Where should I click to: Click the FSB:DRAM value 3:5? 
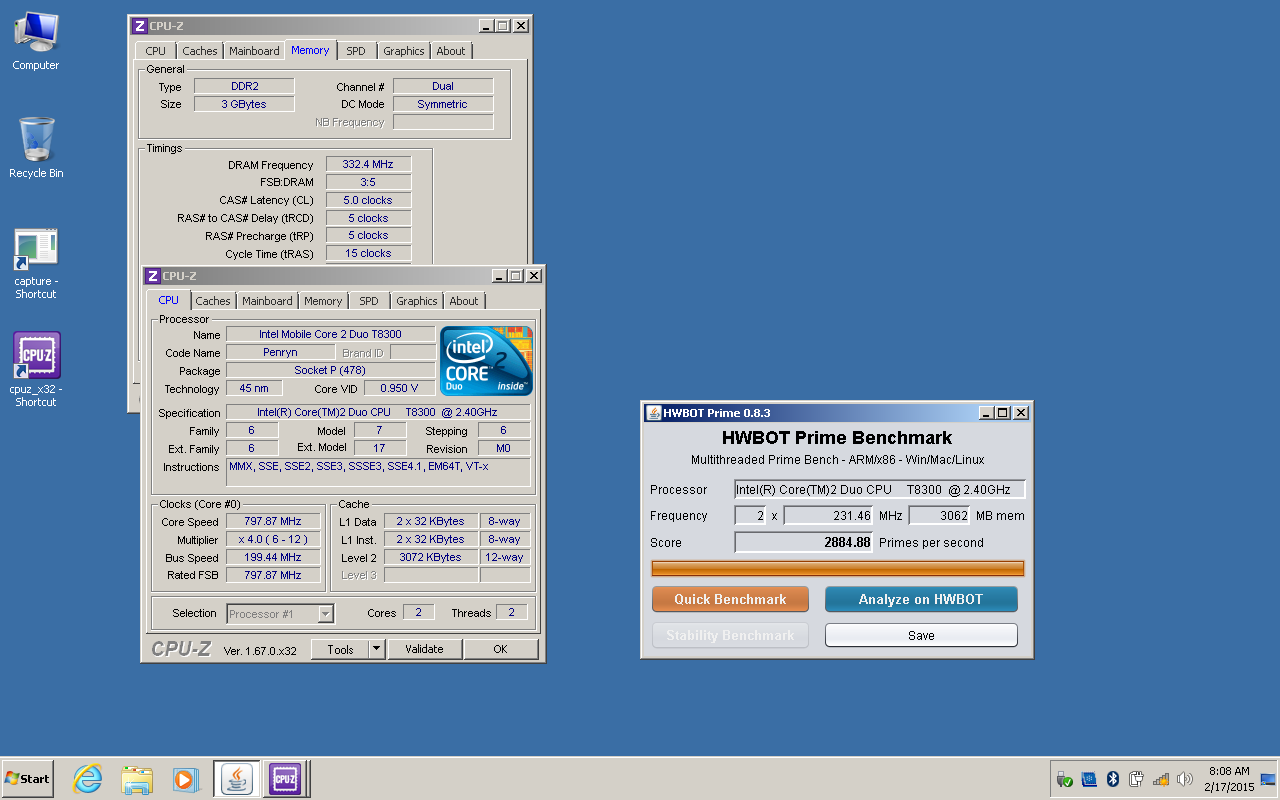point(368,182)
